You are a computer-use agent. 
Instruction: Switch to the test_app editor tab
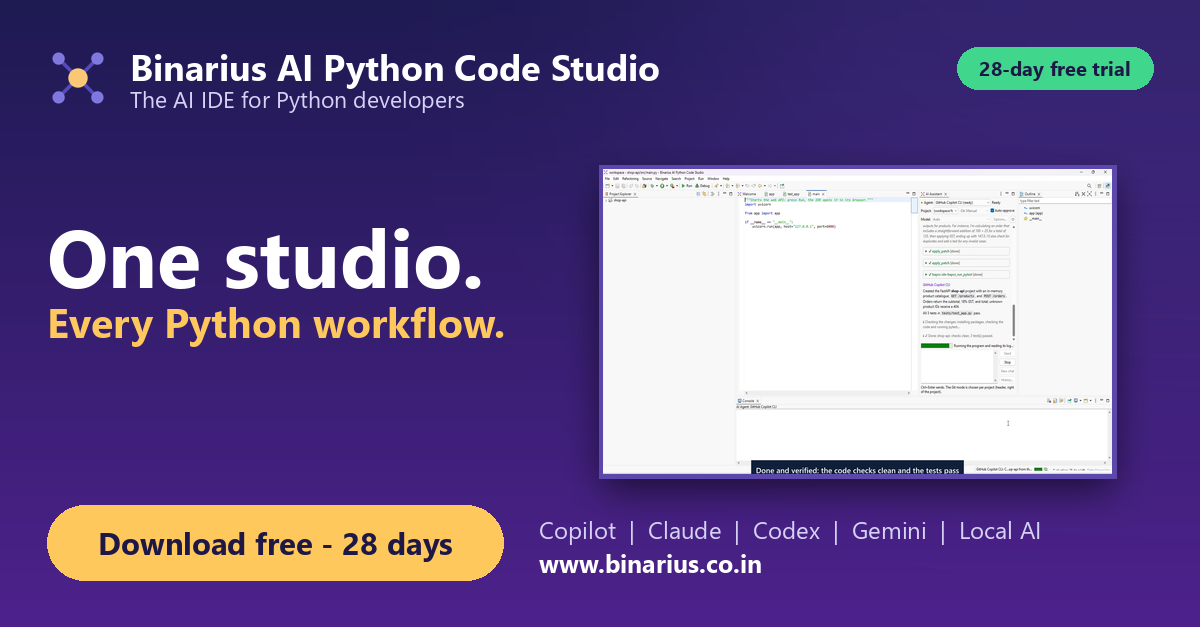pyautogui.click(x=791, y=194)
